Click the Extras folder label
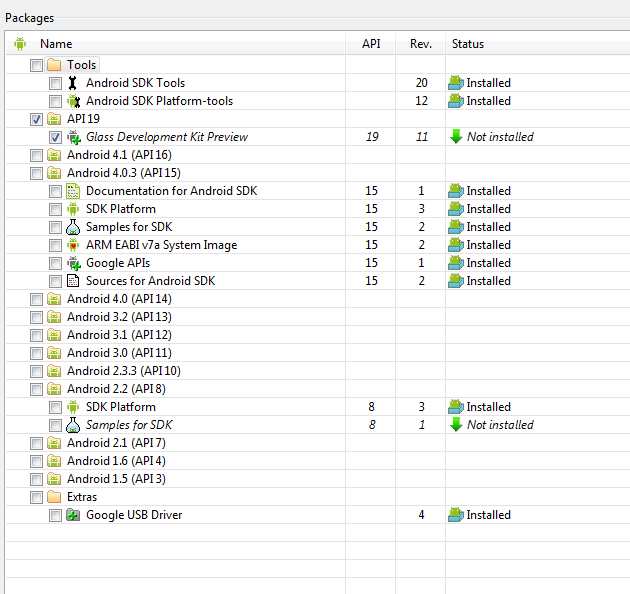The height and width of the screenshot is (594, 630). tap(82, 497)
